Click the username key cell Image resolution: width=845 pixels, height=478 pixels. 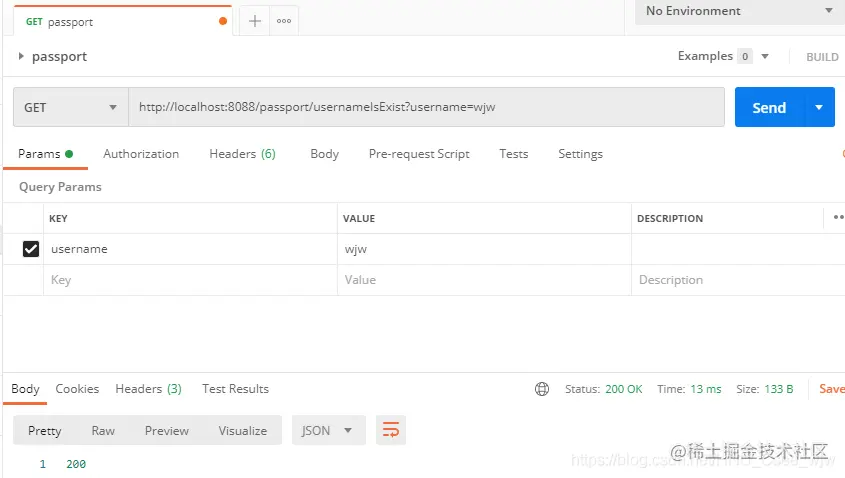(x=190, y=249)
